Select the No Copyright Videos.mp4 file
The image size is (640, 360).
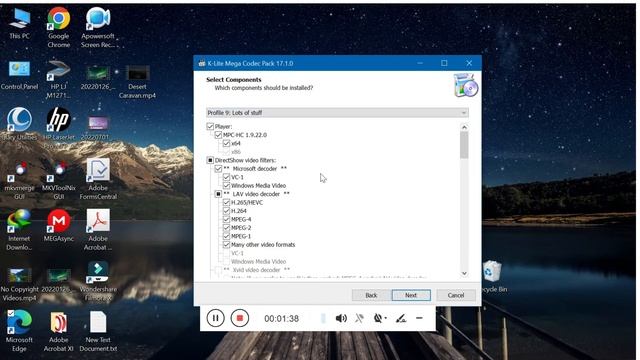[x=19, y=285]
